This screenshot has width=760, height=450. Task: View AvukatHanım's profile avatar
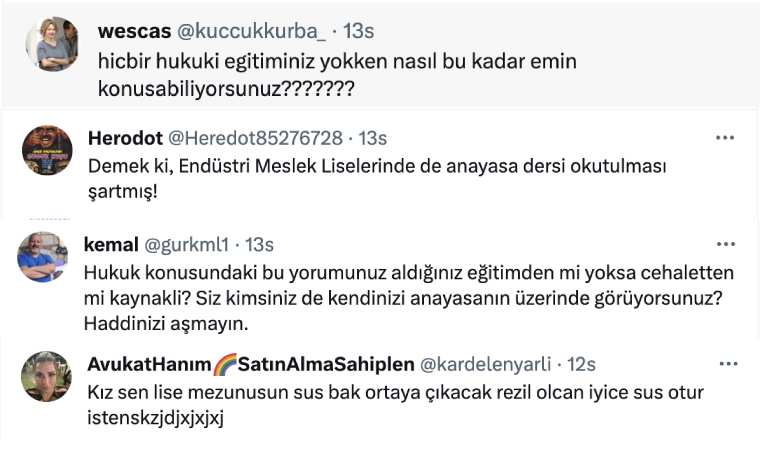[x=46, y=376]
